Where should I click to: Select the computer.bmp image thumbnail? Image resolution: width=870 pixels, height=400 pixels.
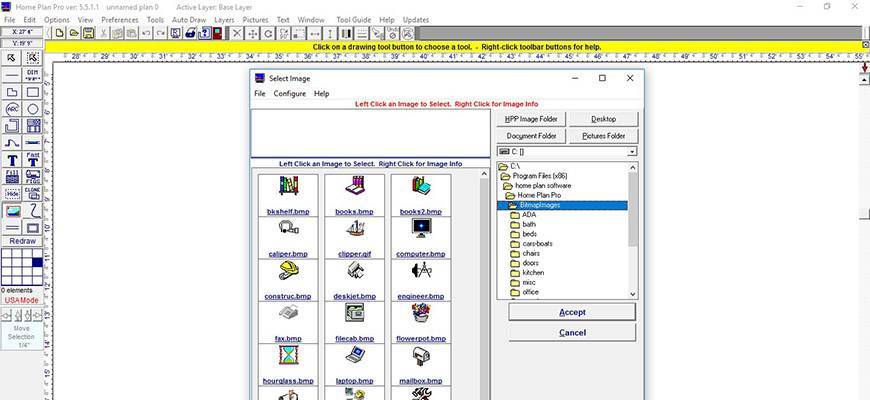coord(420,230)
